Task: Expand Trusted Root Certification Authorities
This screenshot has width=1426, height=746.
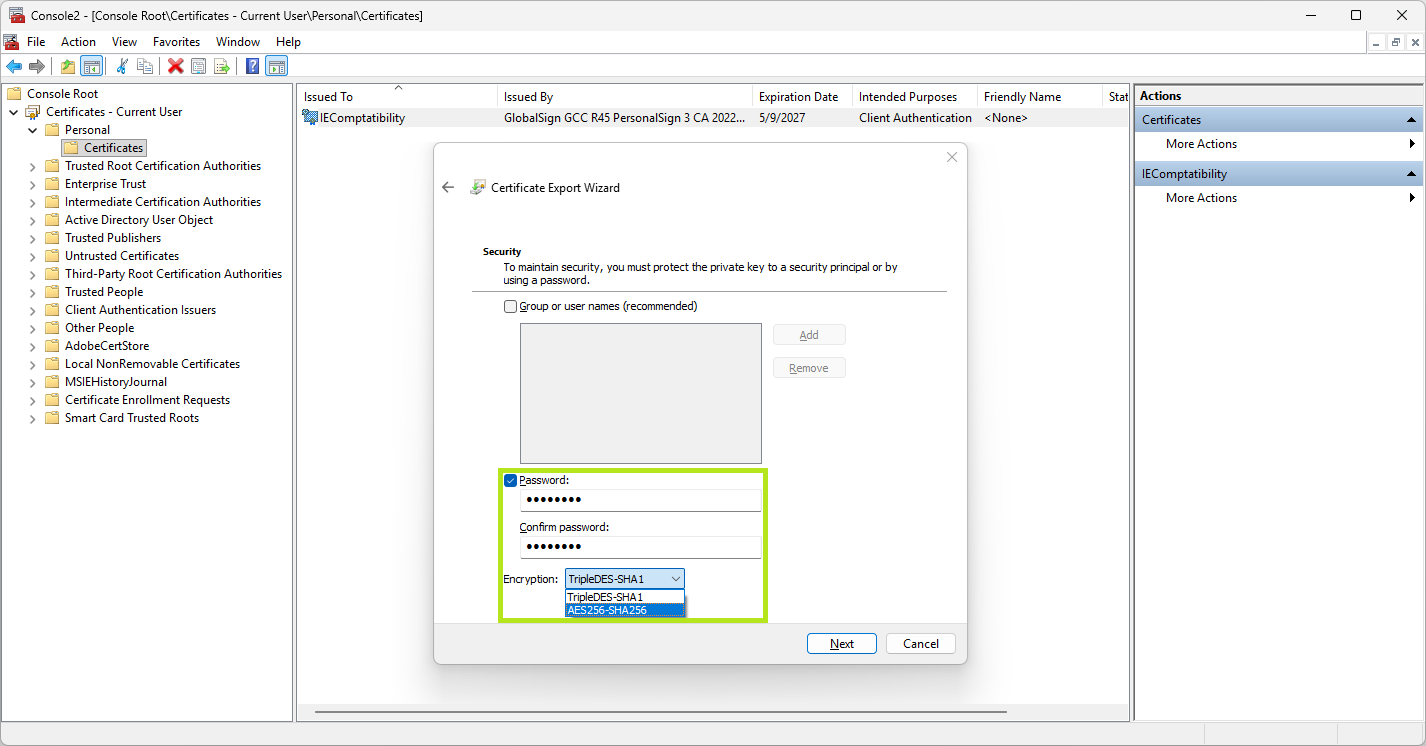Action: pos(32,166)
